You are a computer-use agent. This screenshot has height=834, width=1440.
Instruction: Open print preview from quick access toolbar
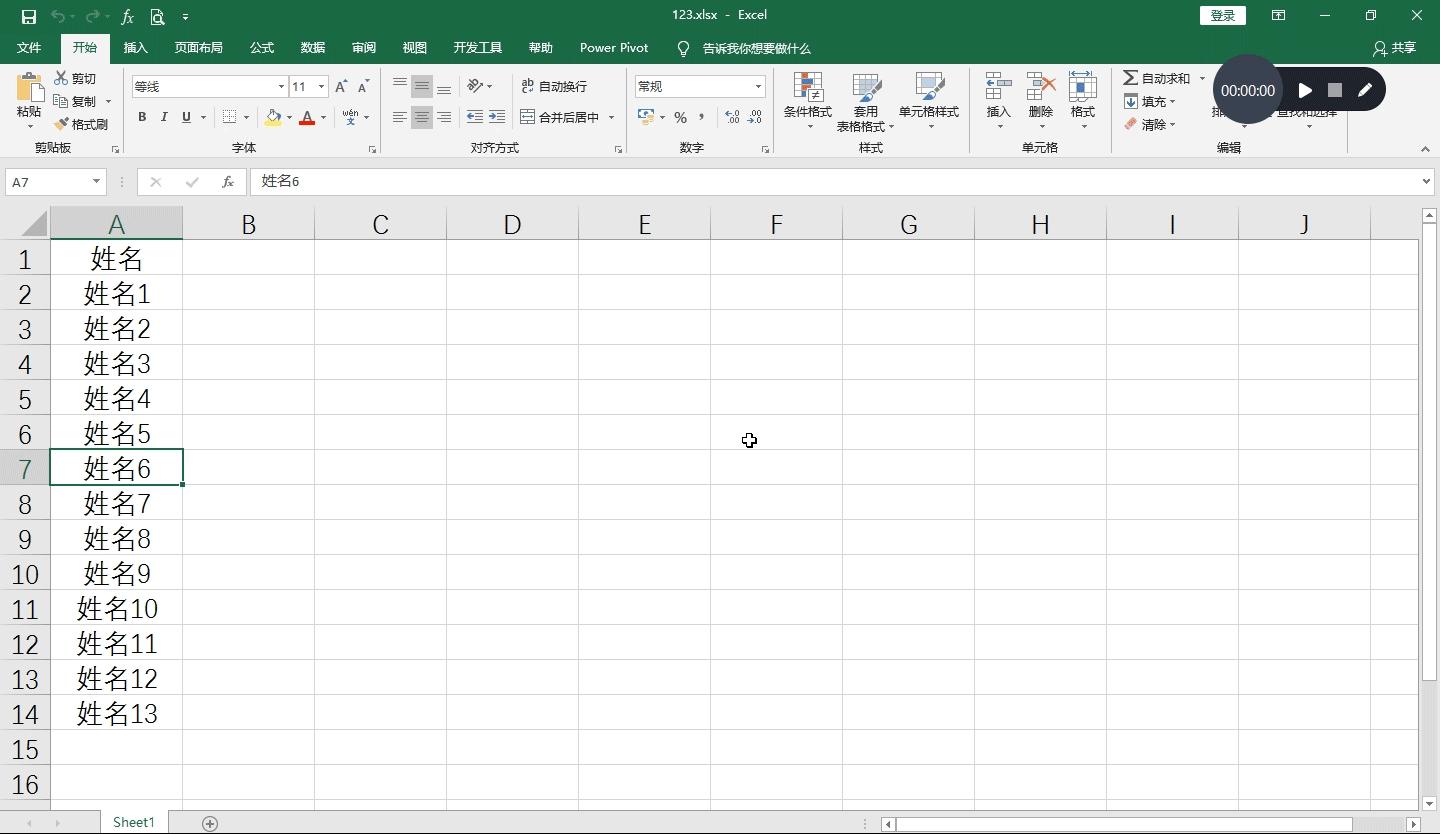coord(158,16)
